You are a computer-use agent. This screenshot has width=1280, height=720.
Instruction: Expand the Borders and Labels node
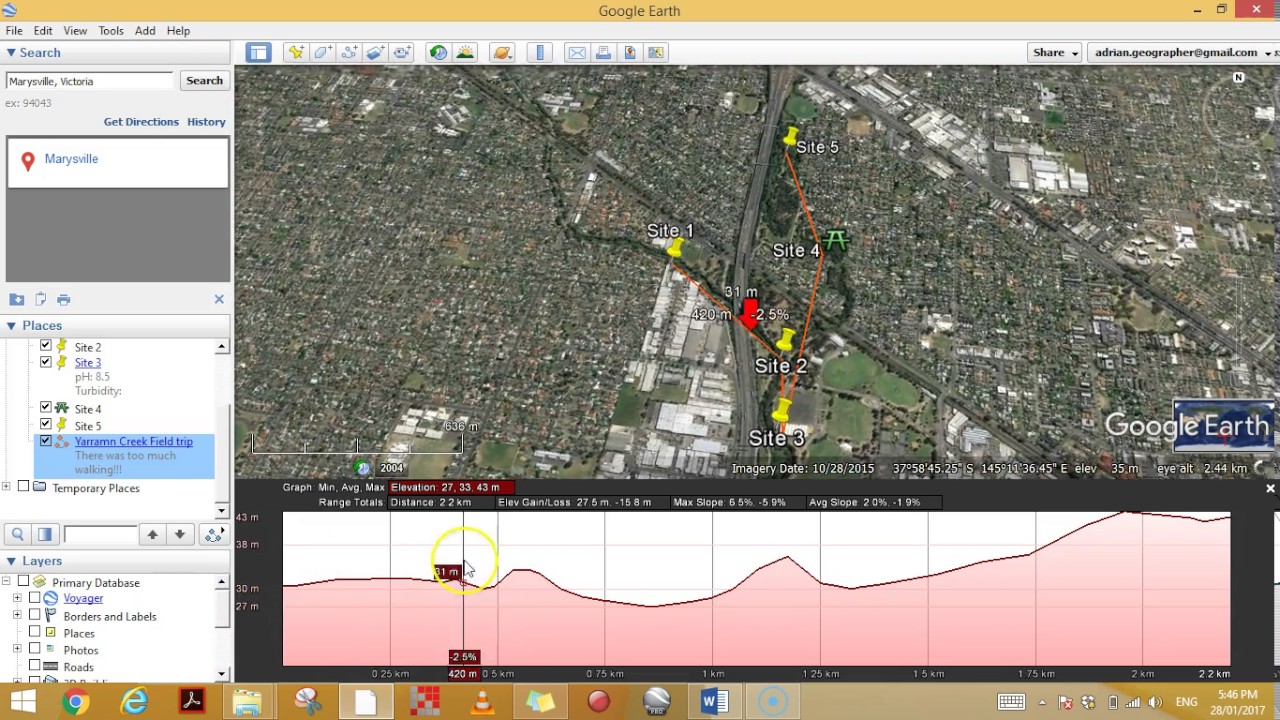point(17,616)
